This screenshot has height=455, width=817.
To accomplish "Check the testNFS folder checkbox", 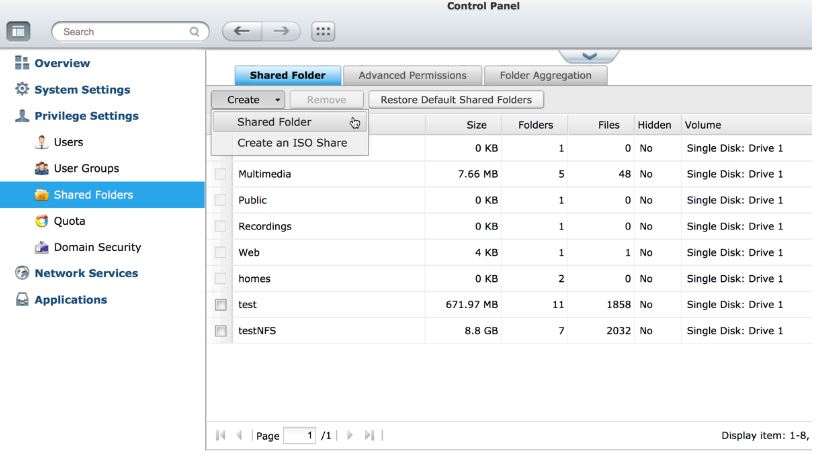I will 220,330.
